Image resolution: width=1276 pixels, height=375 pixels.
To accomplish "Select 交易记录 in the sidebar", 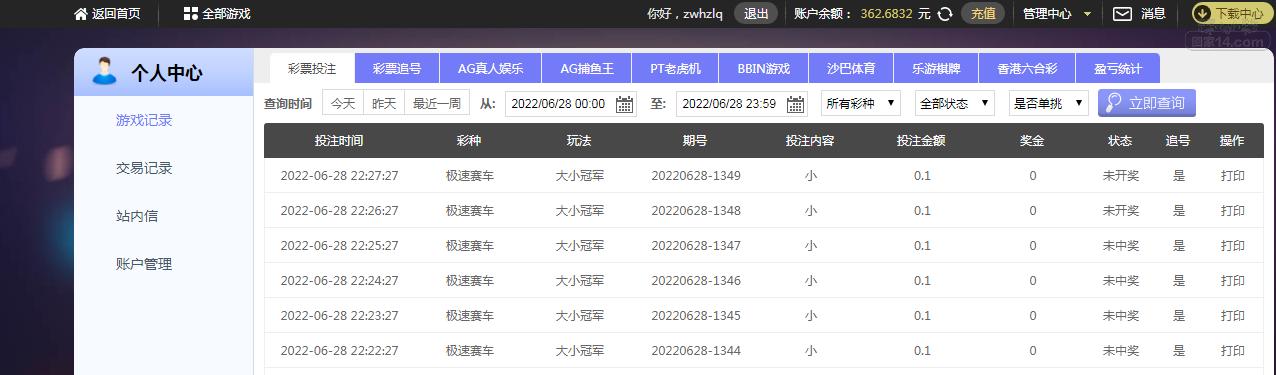I will click(x=144, y=168).
